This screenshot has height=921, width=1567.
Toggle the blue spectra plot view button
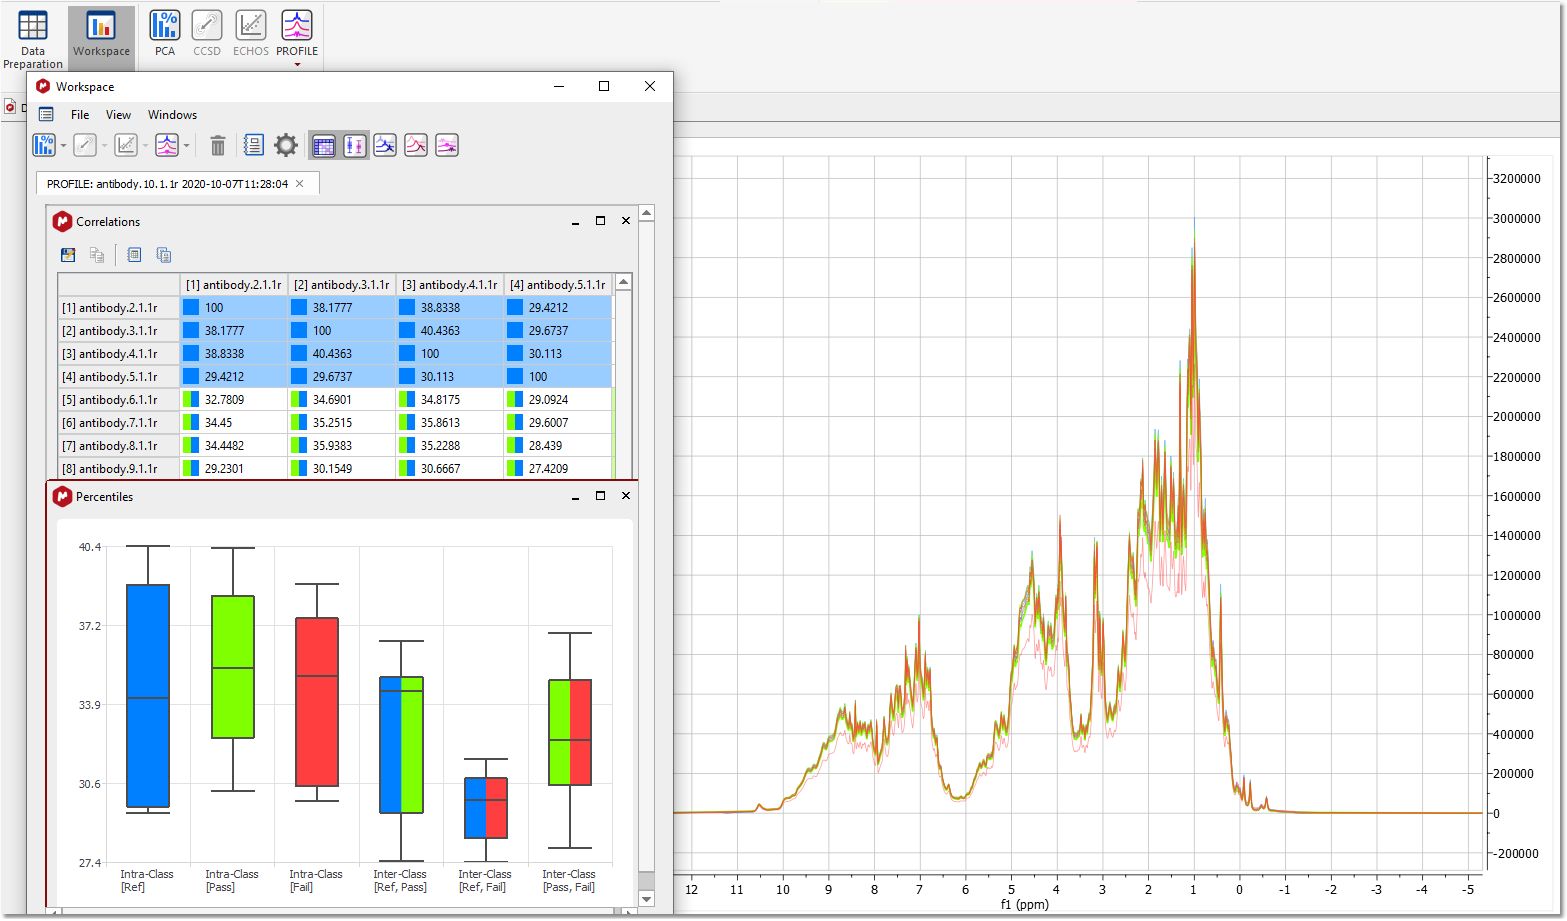(385, 146)
